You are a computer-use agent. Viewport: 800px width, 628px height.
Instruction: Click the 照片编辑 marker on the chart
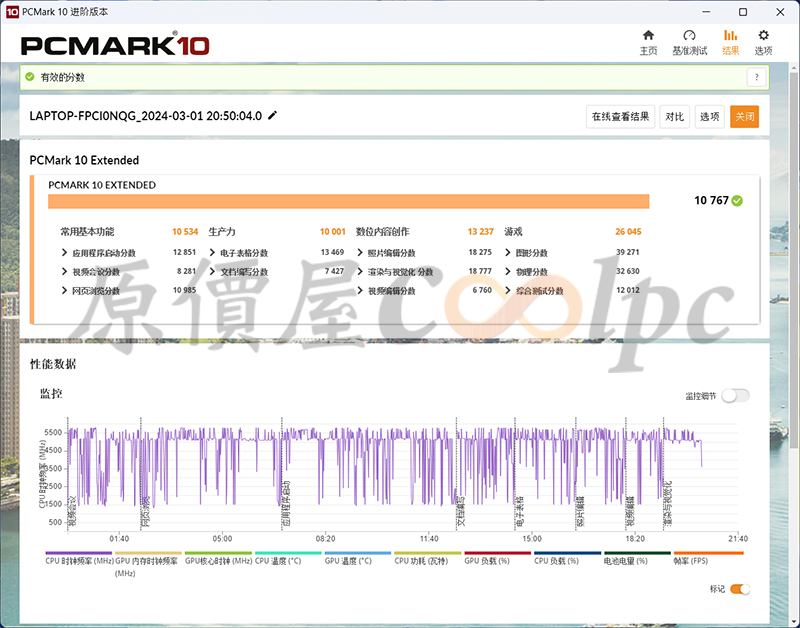pos(581,512)
